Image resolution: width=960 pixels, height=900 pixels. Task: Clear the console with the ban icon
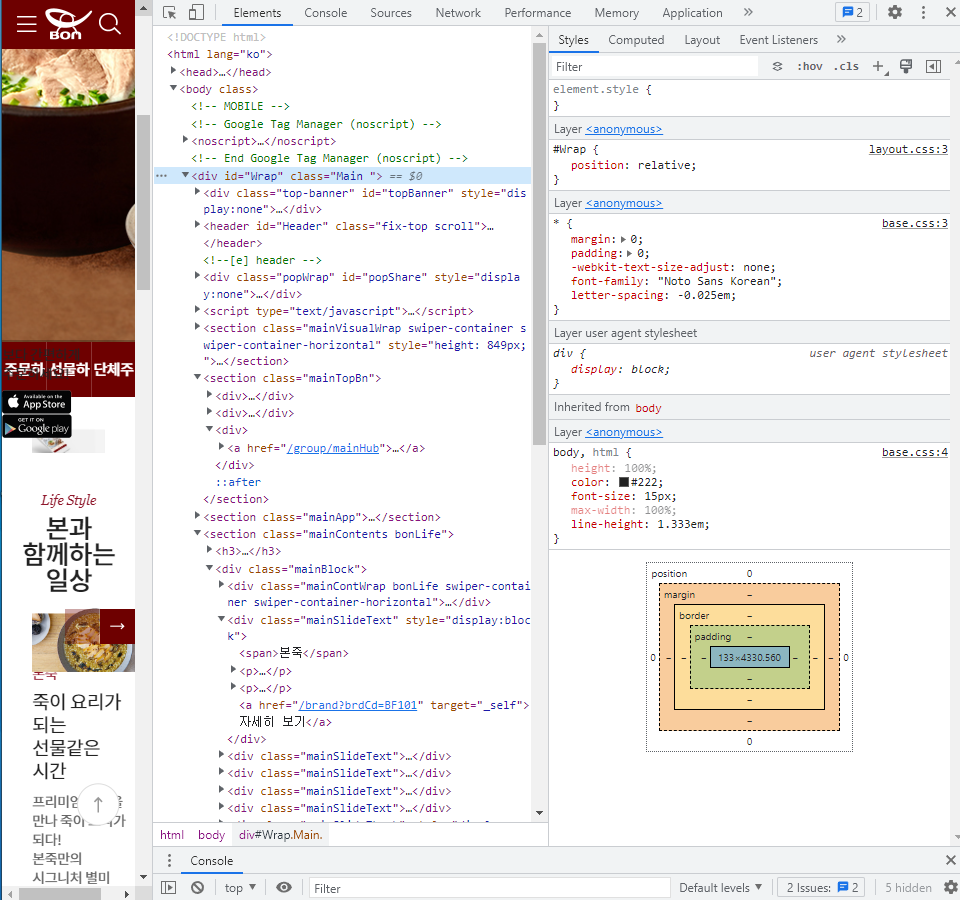point(197,887)
